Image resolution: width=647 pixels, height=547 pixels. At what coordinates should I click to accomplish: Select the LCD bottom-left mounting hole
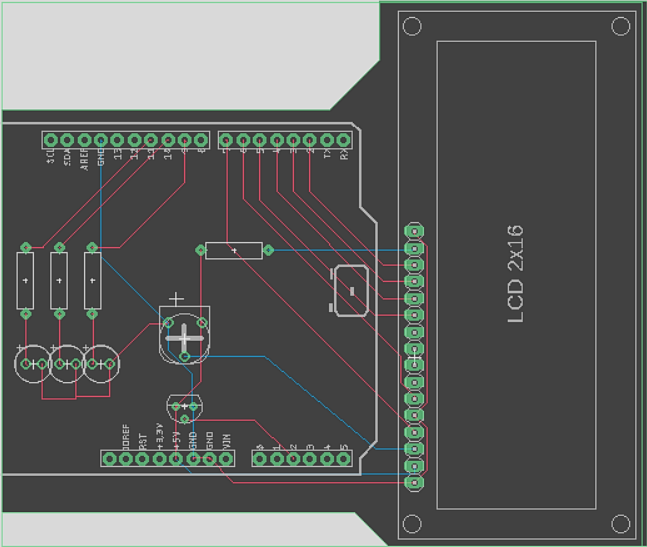[x=412, y=524]
